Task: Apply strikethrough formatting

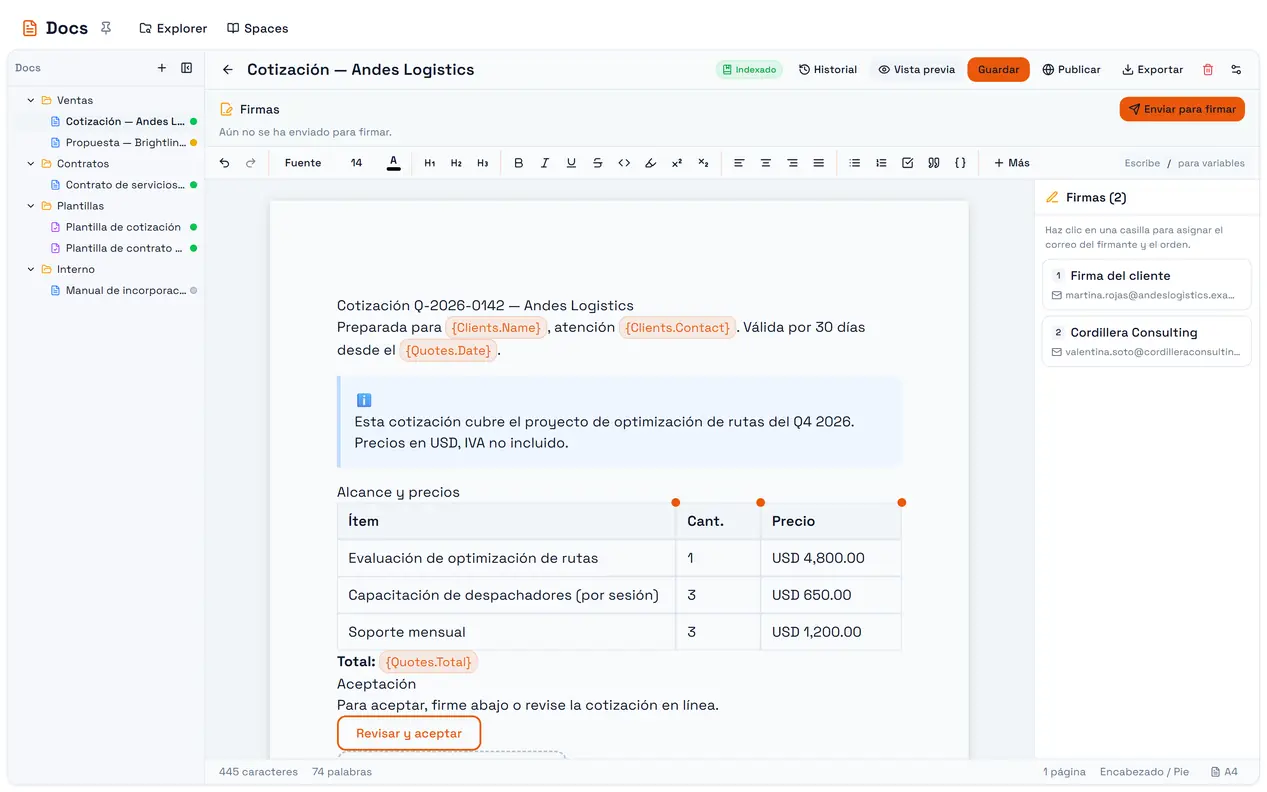Action: tap(598, 163)
